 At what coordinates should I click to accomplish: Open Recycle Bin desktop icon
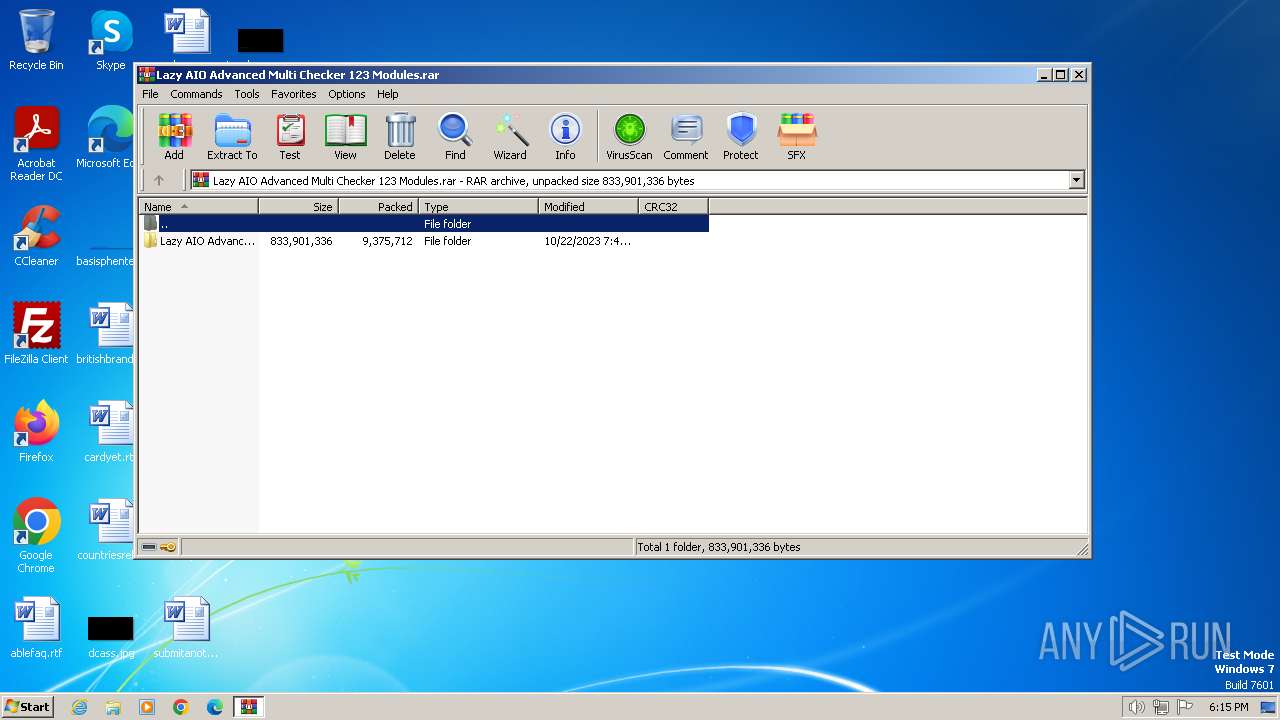pos(36,40)
